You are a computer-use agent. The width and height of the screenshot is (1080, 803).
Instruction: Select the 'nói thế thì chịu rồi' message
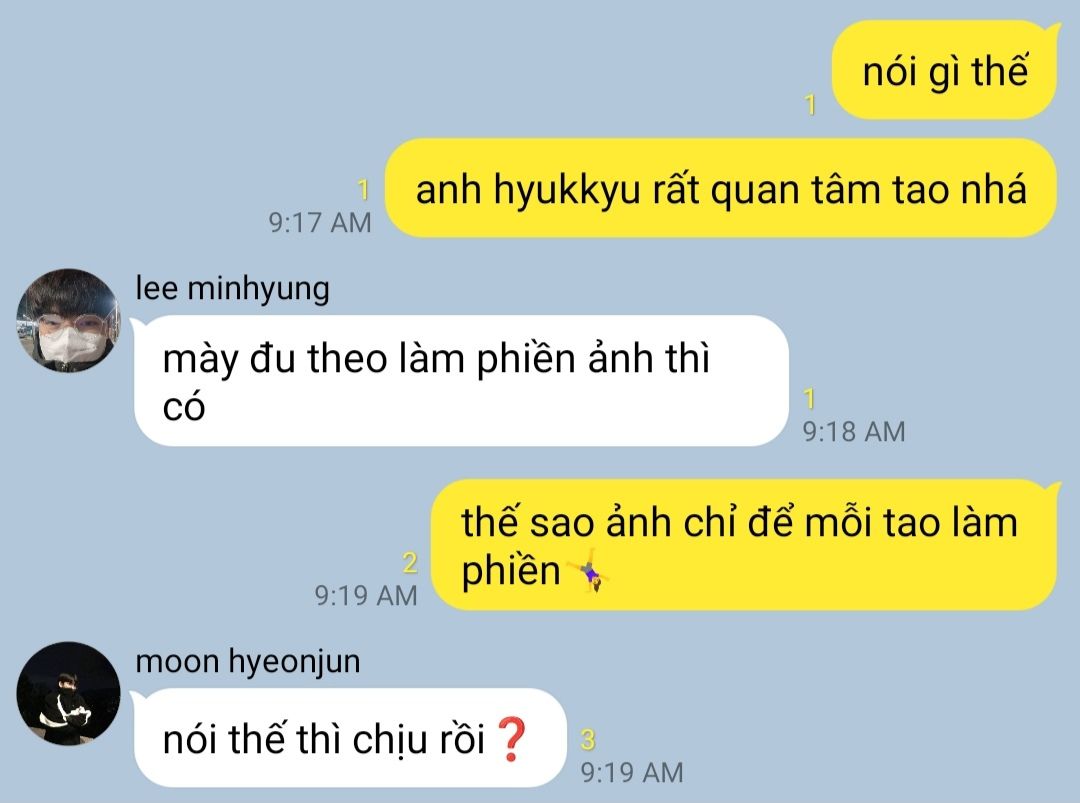click(x=350, y=738)
